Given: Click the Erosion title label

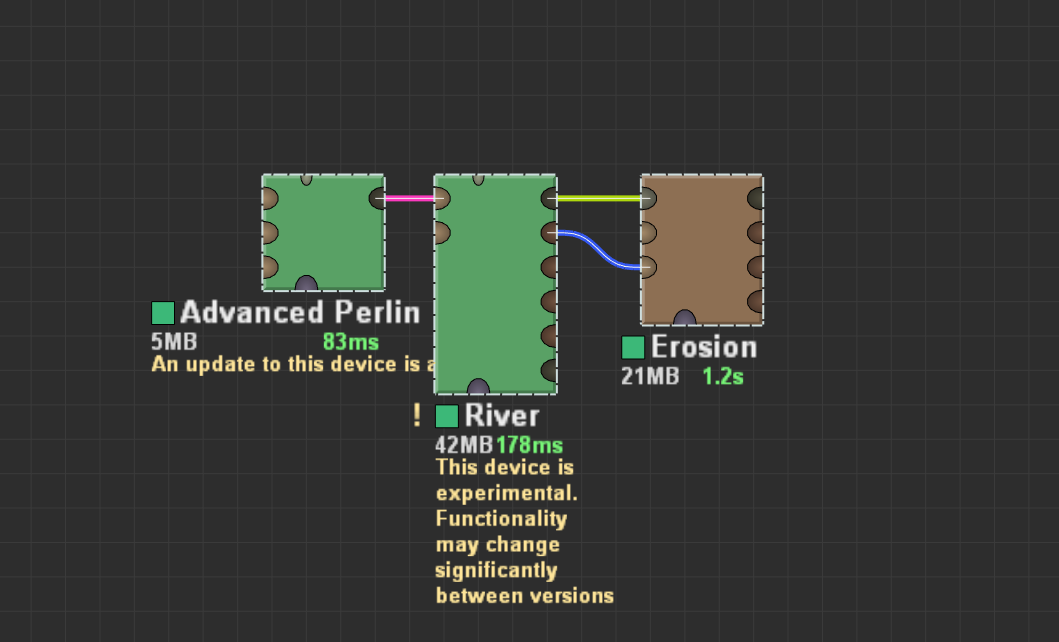Looking at the screenshot, I should point(705,347).
